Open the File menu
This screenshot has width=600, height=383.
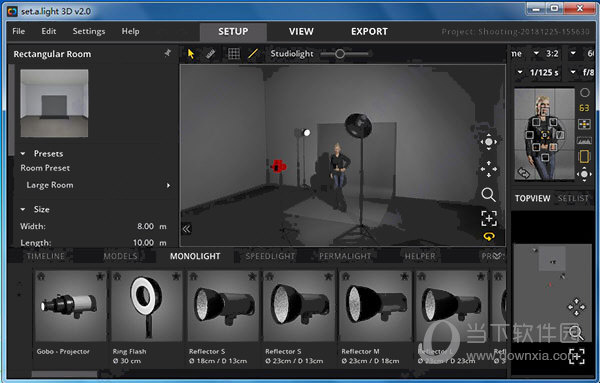click(19, 31)
